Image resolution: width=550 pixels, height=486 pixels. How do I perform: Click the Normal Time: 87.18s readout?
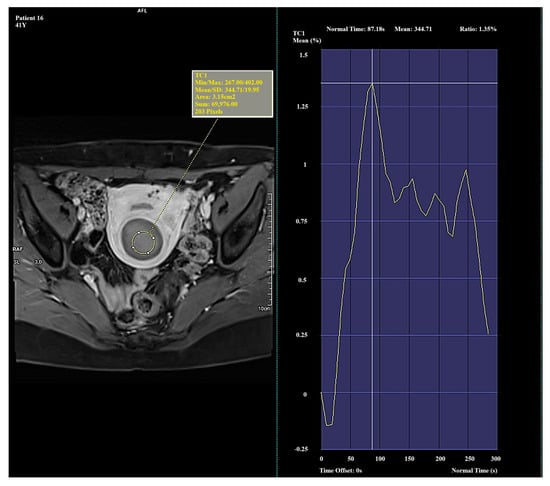(355, 29)
